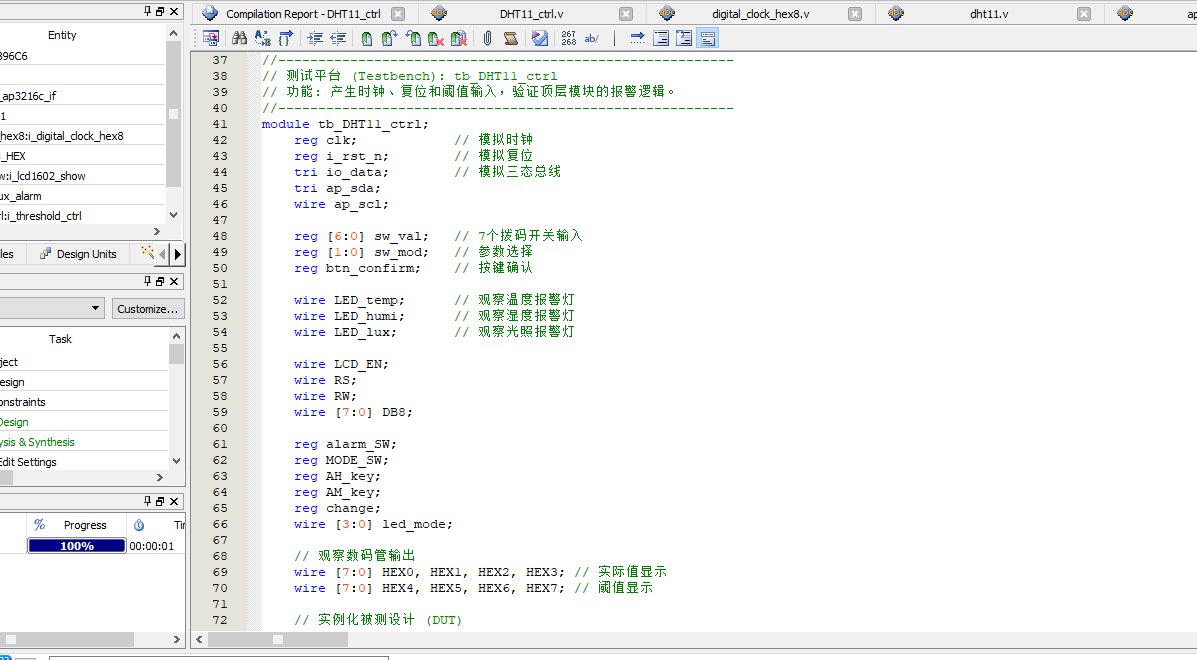Select the _ap3216c_if entity row
Image resolution: width=1197 pixels, height=660 pixels.
point(82,95)
